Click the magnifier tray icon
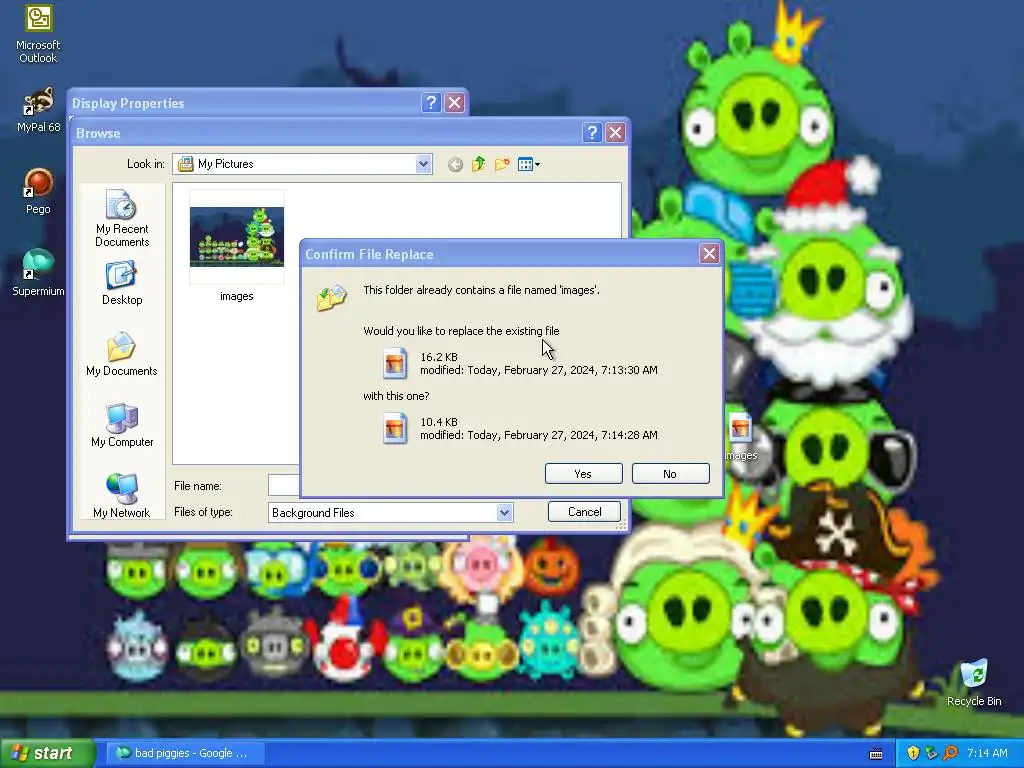This screenshot has width=1024, height=768. click(950, 753)
